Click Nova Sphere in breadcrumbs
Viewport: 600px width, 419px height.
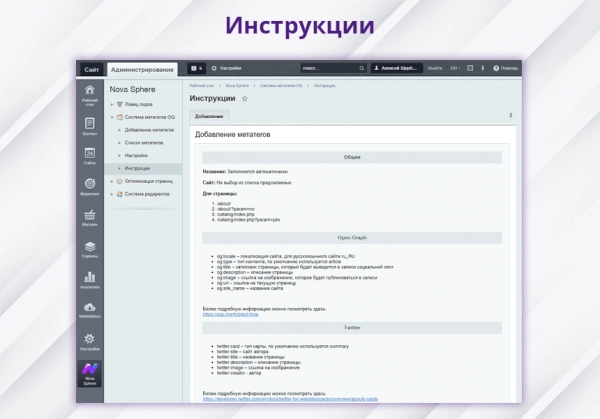click(237, 86)
